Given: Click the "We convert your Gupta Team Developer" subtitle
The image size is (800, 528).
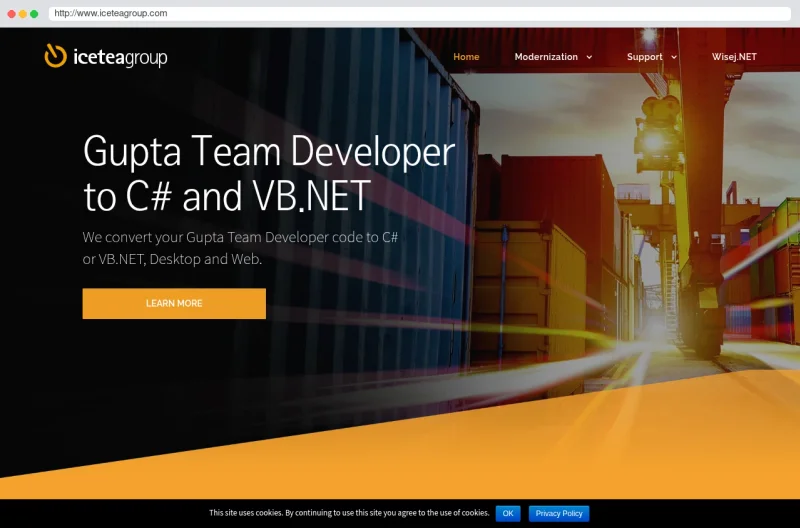Looking at the screenshot, I should 240,248.
